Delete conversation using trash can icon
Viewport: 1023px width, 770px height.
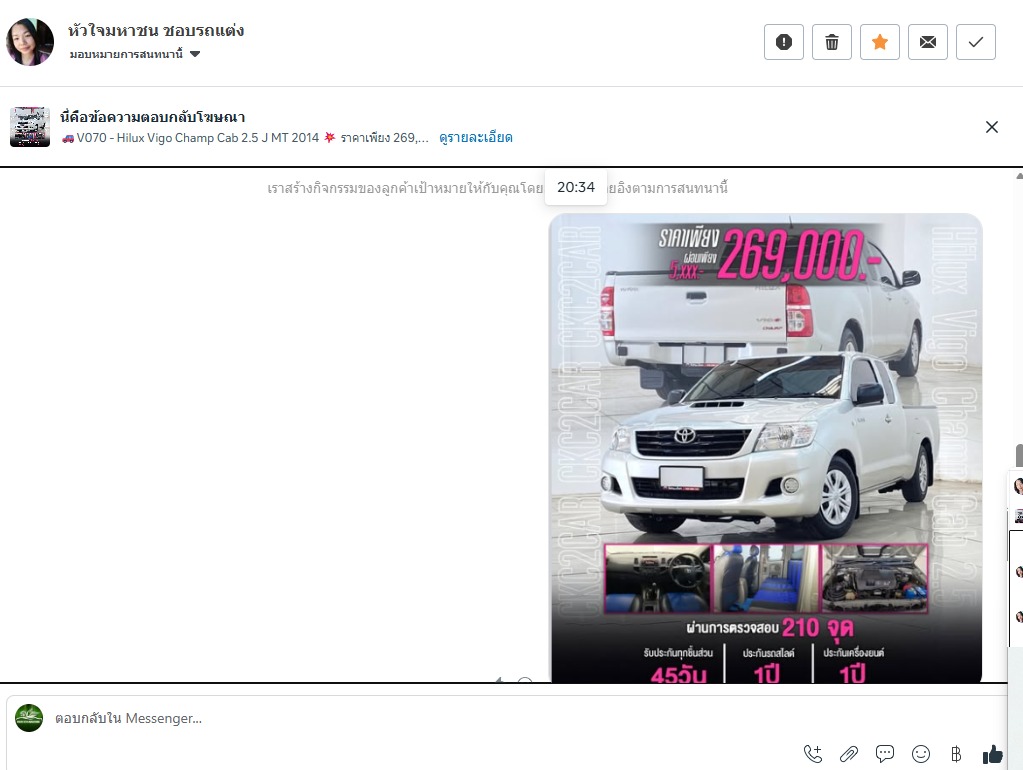[832, 42]
